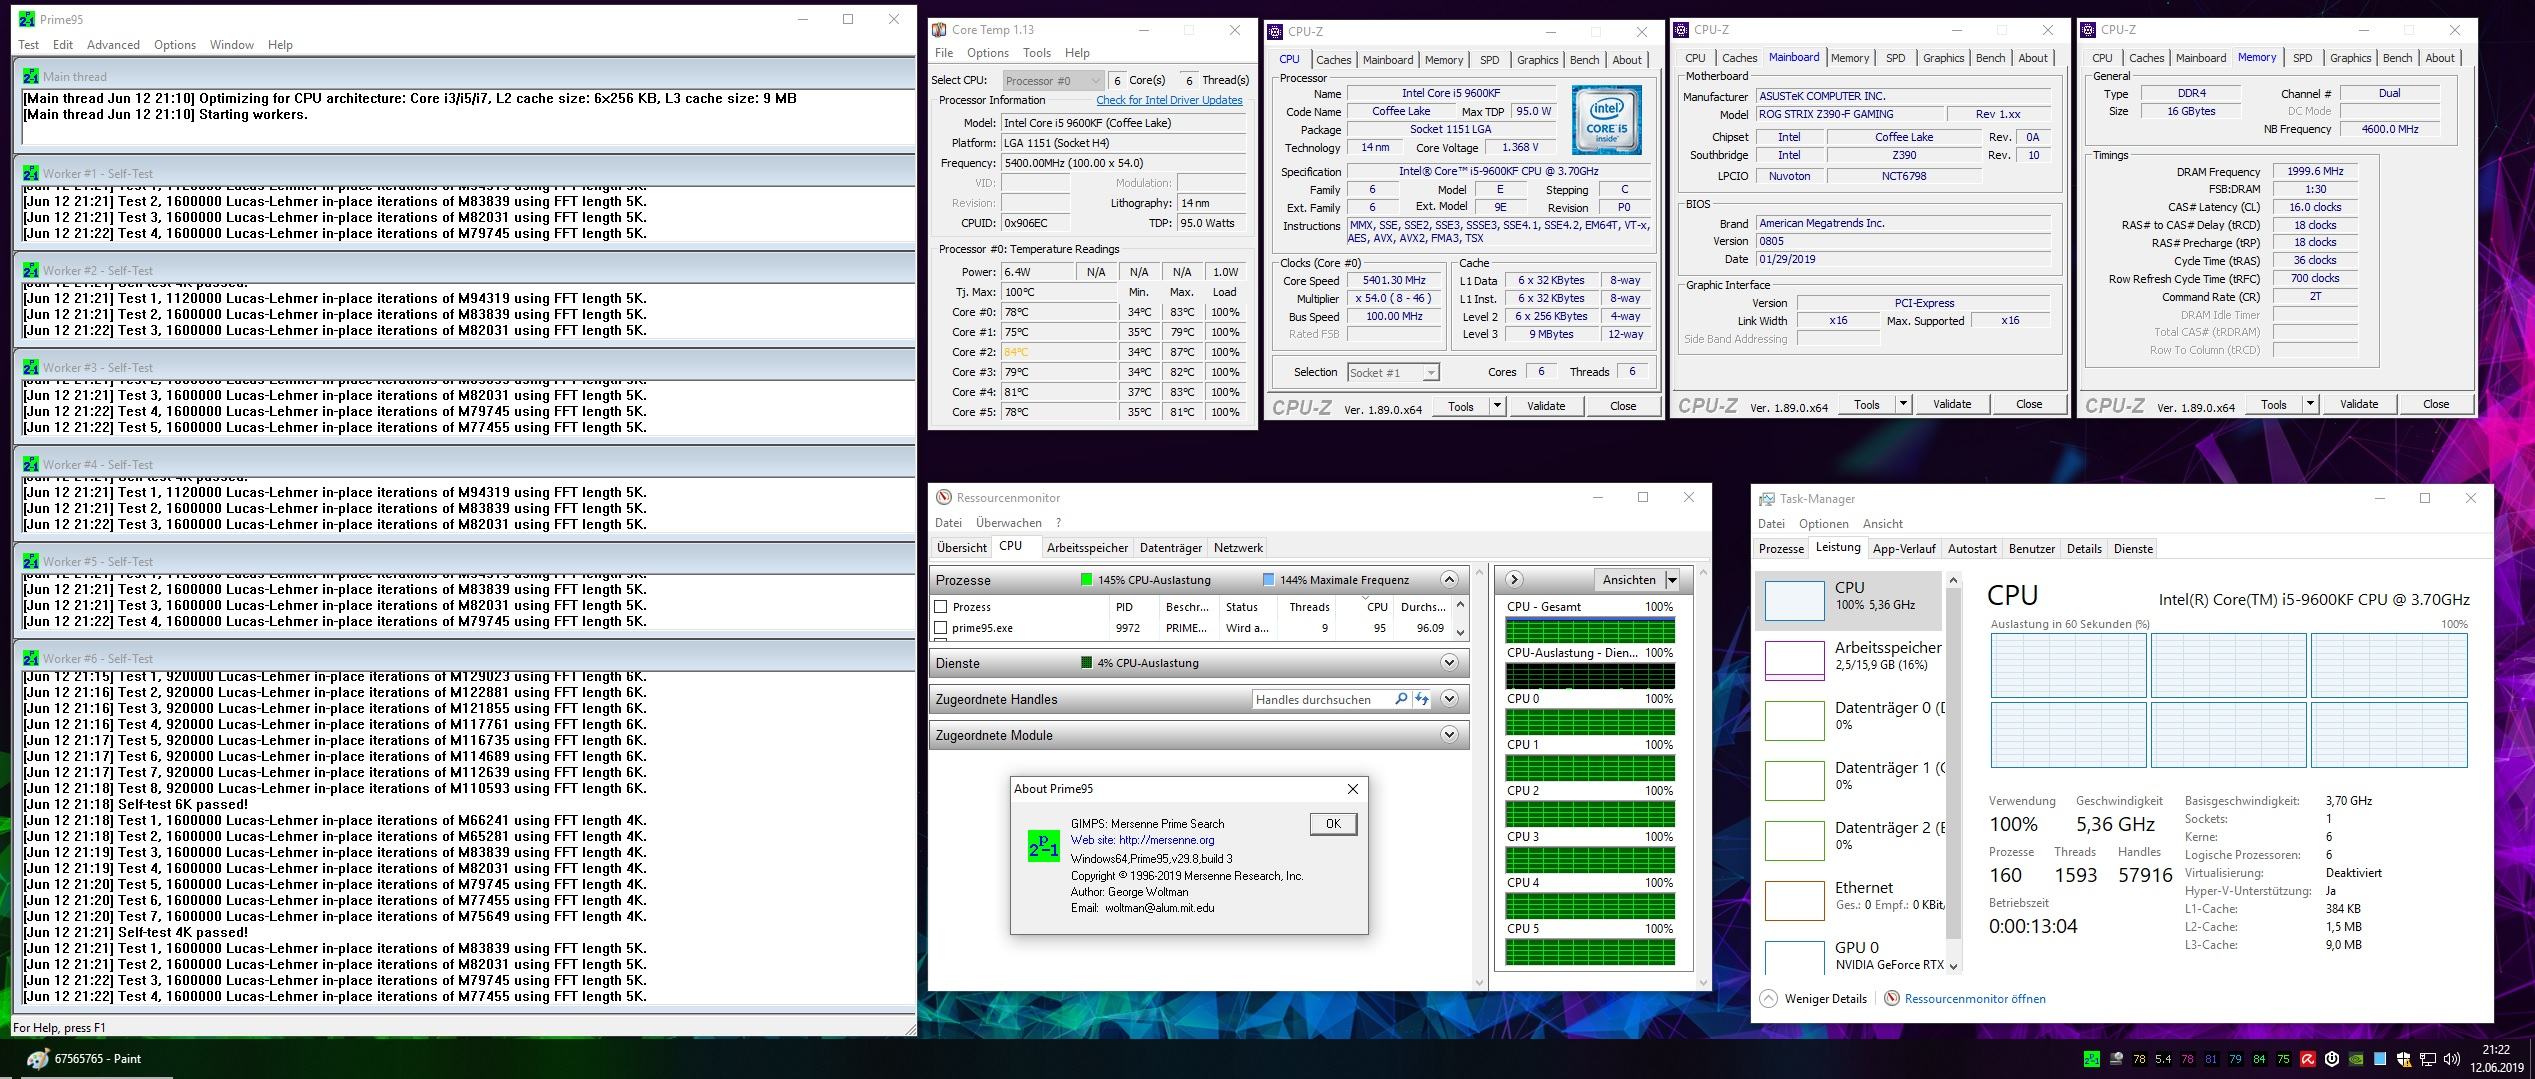Select the Ethernet item in Task-Manager sidebar
The height and width of the screenshot is (1079, 2535).
[1849, 900]
